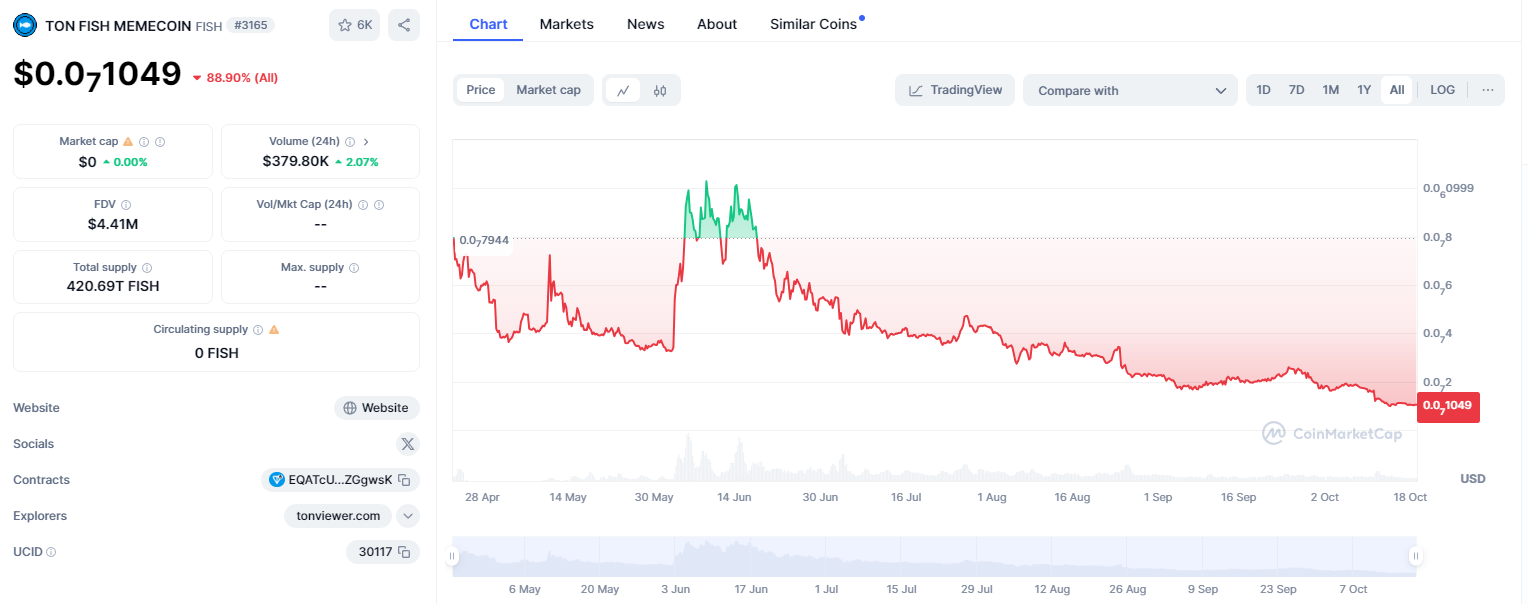Screen dimensions: 1528x604
Task: Expand the explorers list chevron
Action: point(408,516)
